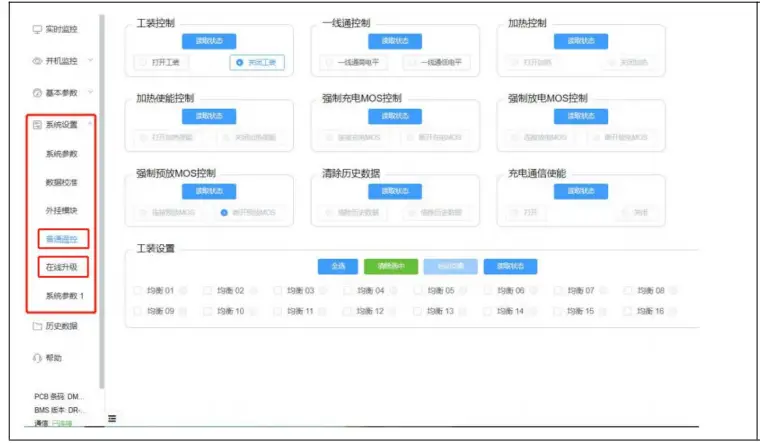Check the 均衡 04 checkbox

(x=348, y=291)
